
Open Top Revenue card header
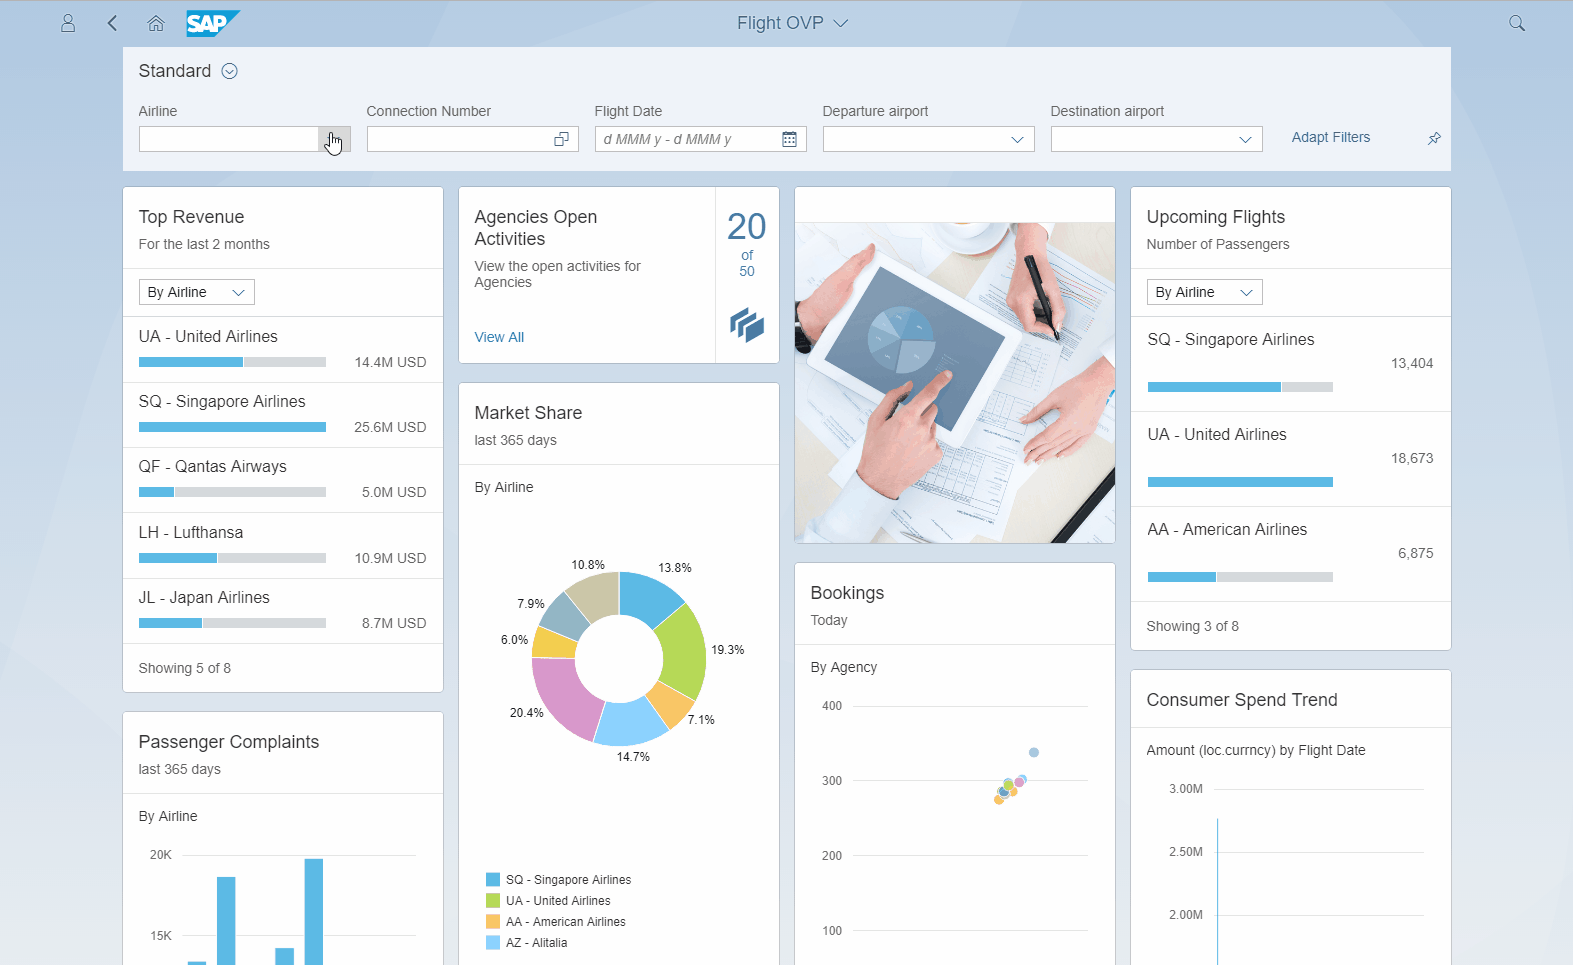coord(283,229)
